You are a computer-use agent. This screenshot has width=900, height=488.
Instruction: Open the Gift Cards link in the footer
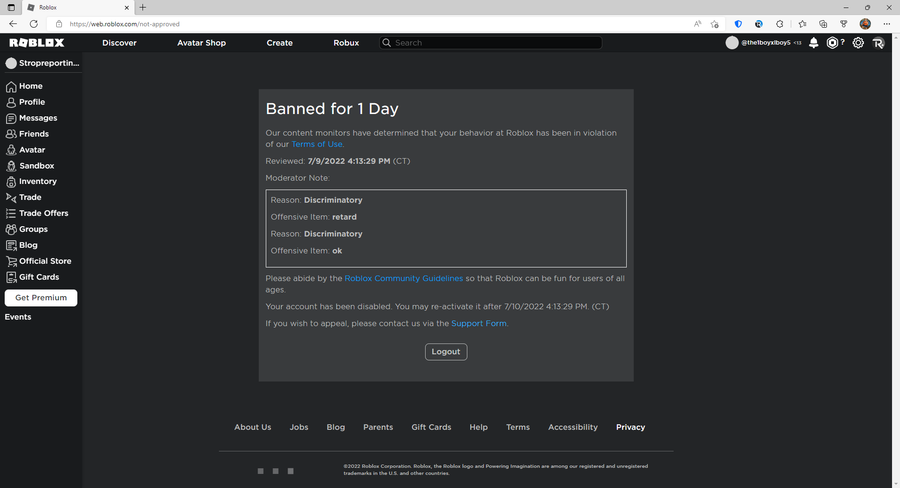(x=431, y=427)
